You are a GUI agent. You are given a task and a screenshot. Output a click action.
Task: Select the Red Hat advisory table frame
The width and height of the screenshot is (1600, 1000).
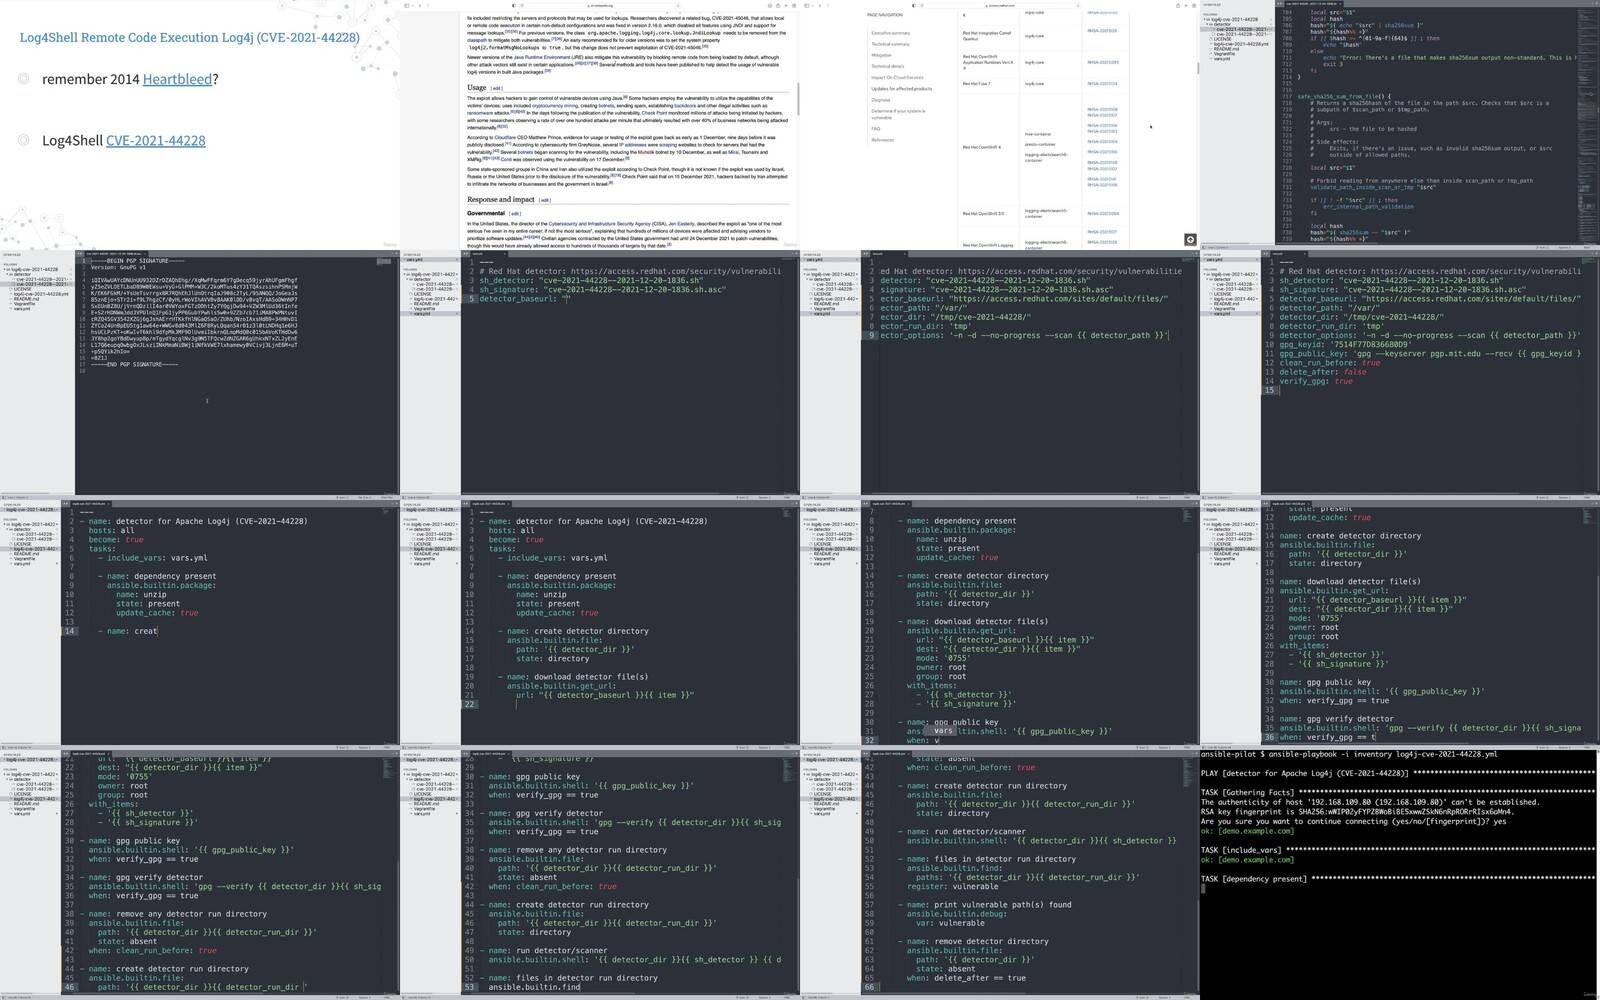tap(1000, 125)
